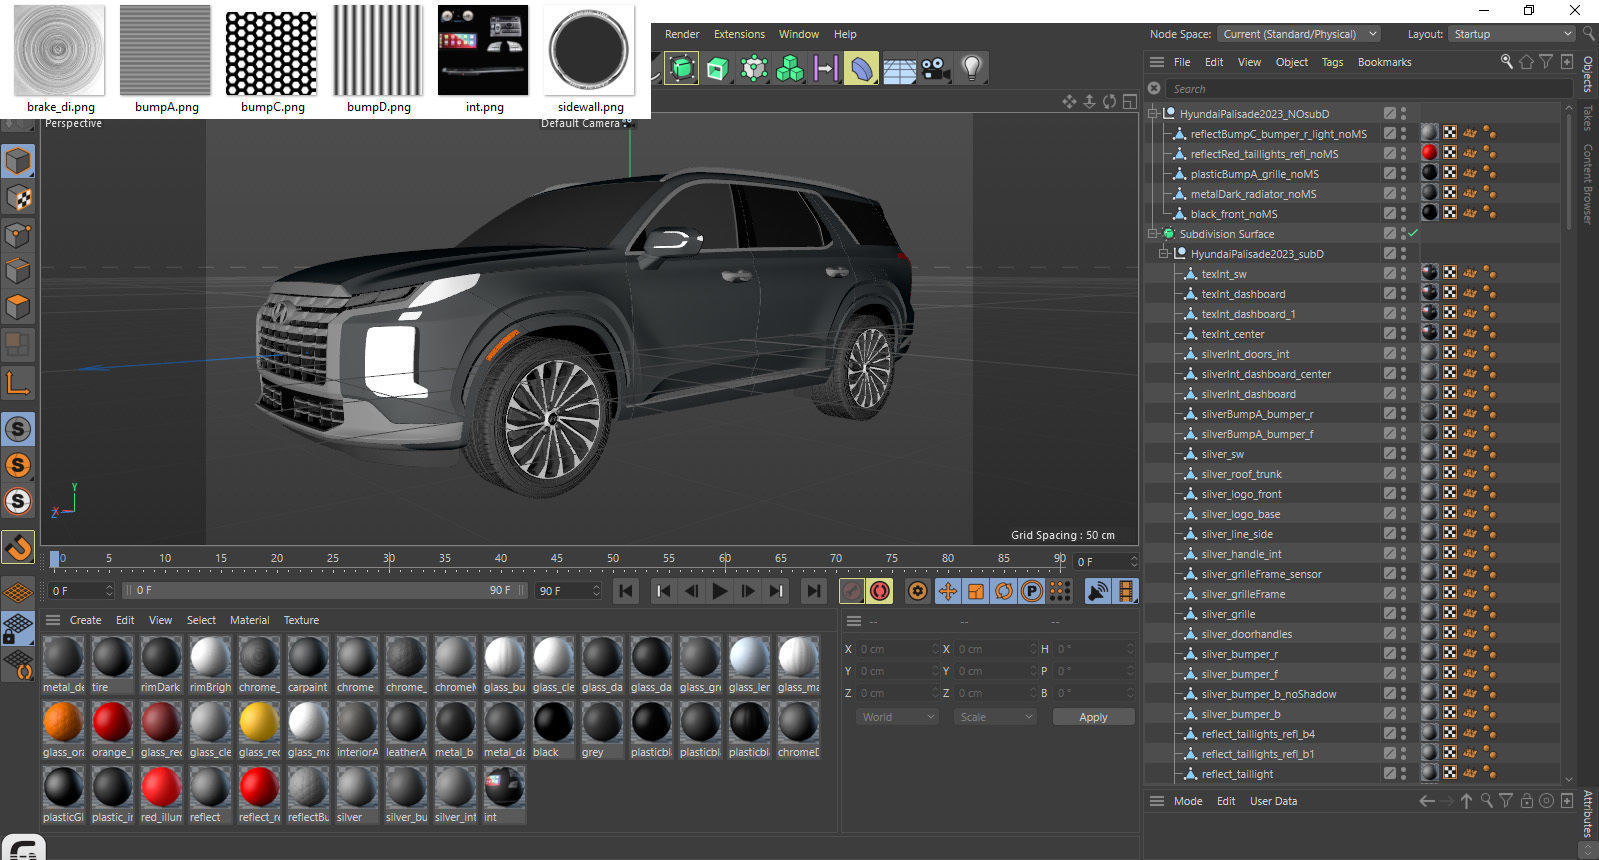This screenshot has width=1599, height=860.
Task: Toggle the Snap magnet icon
Action: (18, 546)
